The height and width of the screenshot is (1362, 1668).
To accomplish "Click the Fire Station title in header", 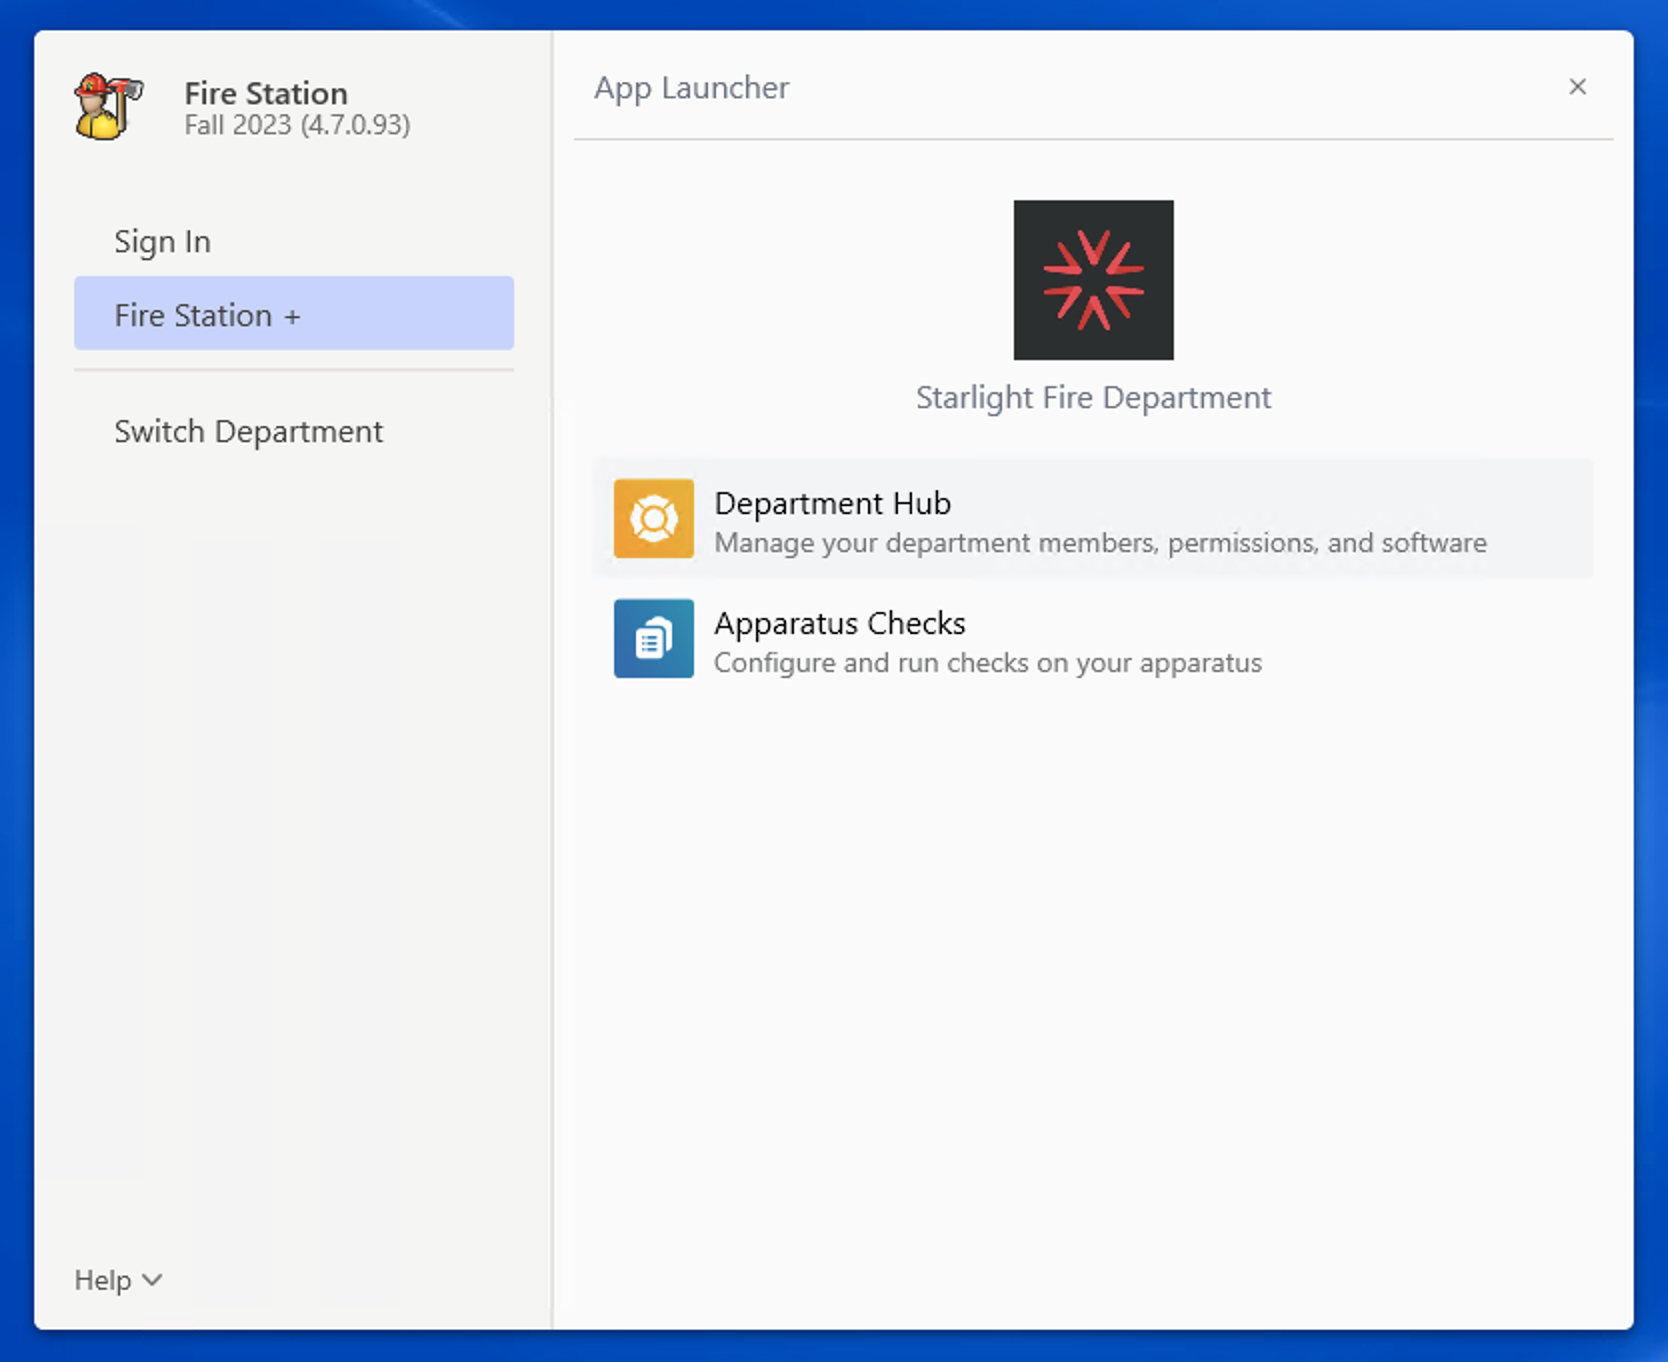I will coord(266,93).
